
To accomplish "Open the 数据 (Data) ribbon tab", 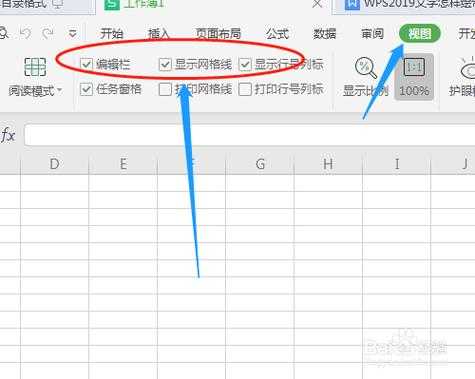I will click(324, 34).
